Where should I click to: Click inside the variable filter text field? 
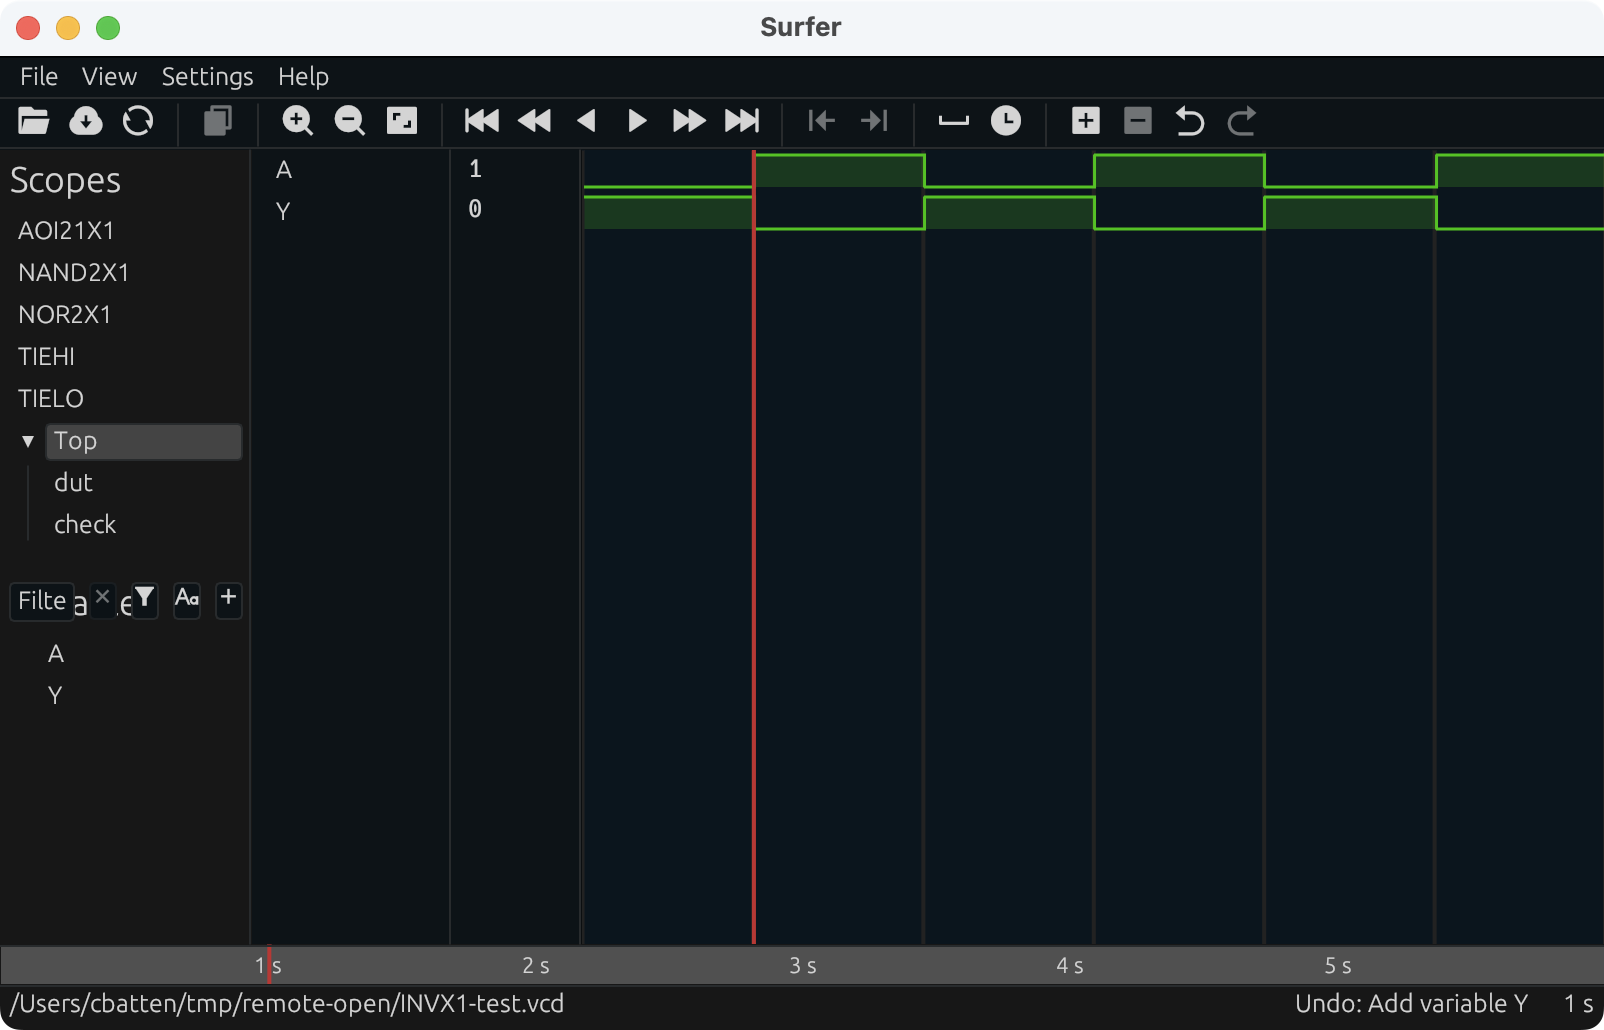[42, 601]
